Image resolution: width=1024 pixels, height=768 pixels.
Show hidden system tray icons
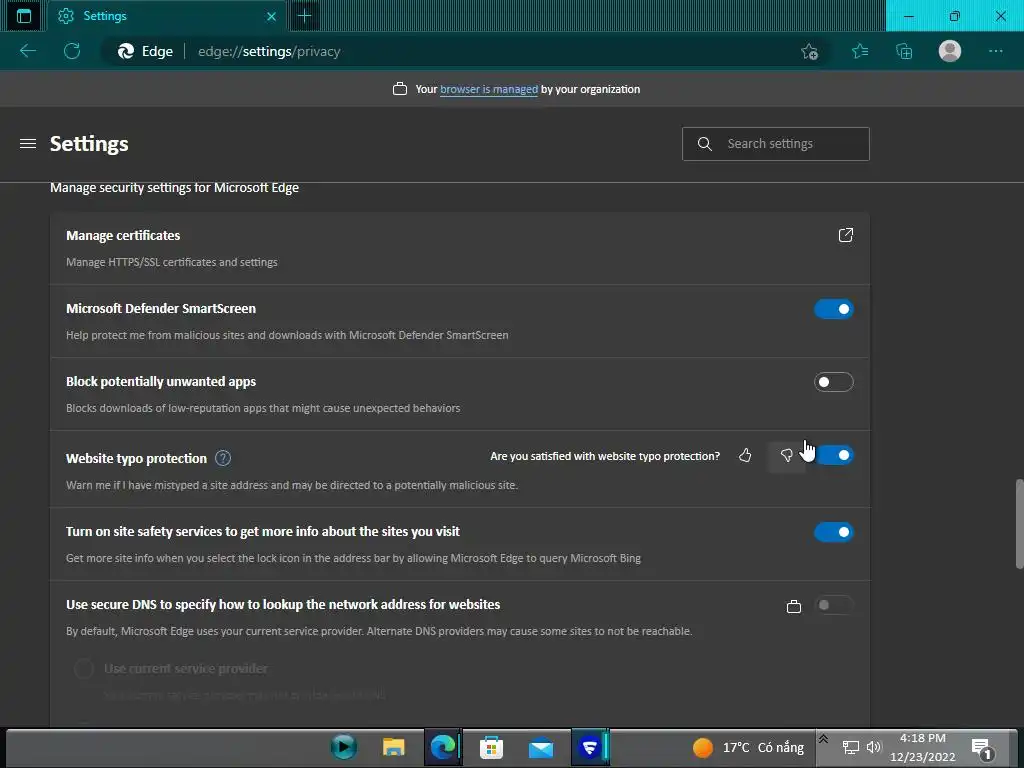pos(824,740)
